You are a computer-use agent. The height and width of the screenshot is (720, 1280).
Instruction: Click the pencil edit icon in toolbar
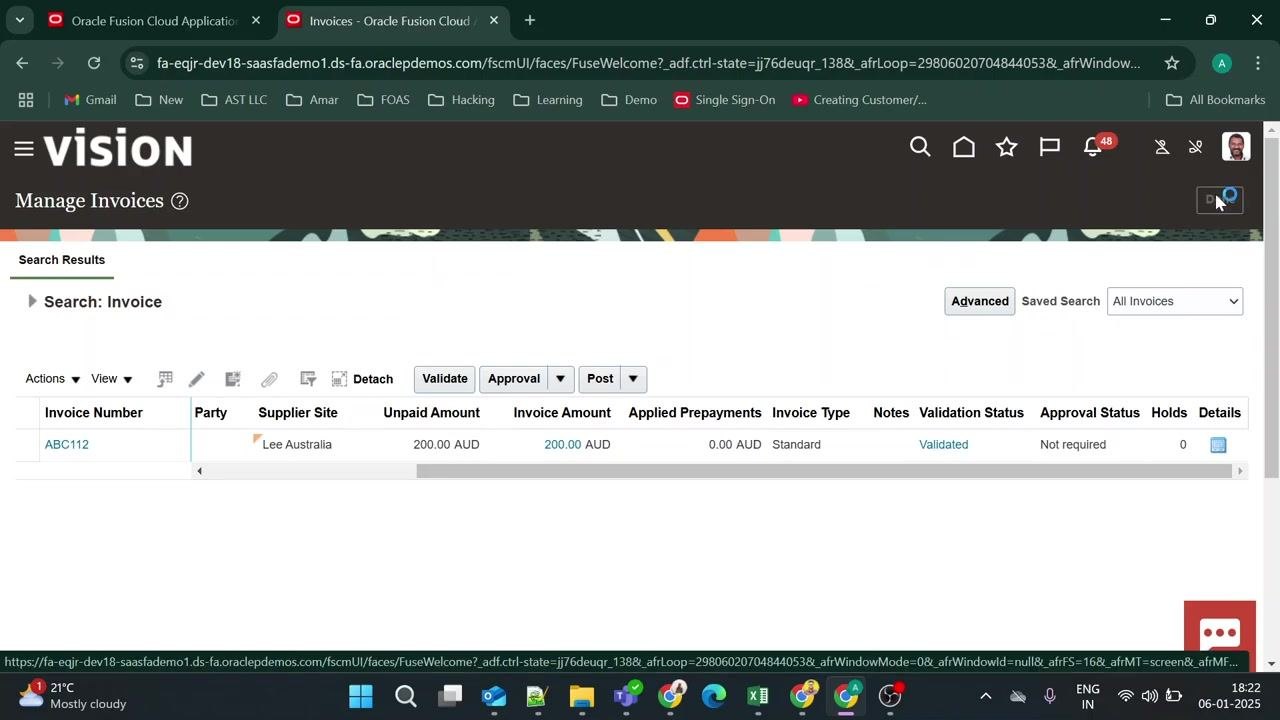click(x=197, y=379)
